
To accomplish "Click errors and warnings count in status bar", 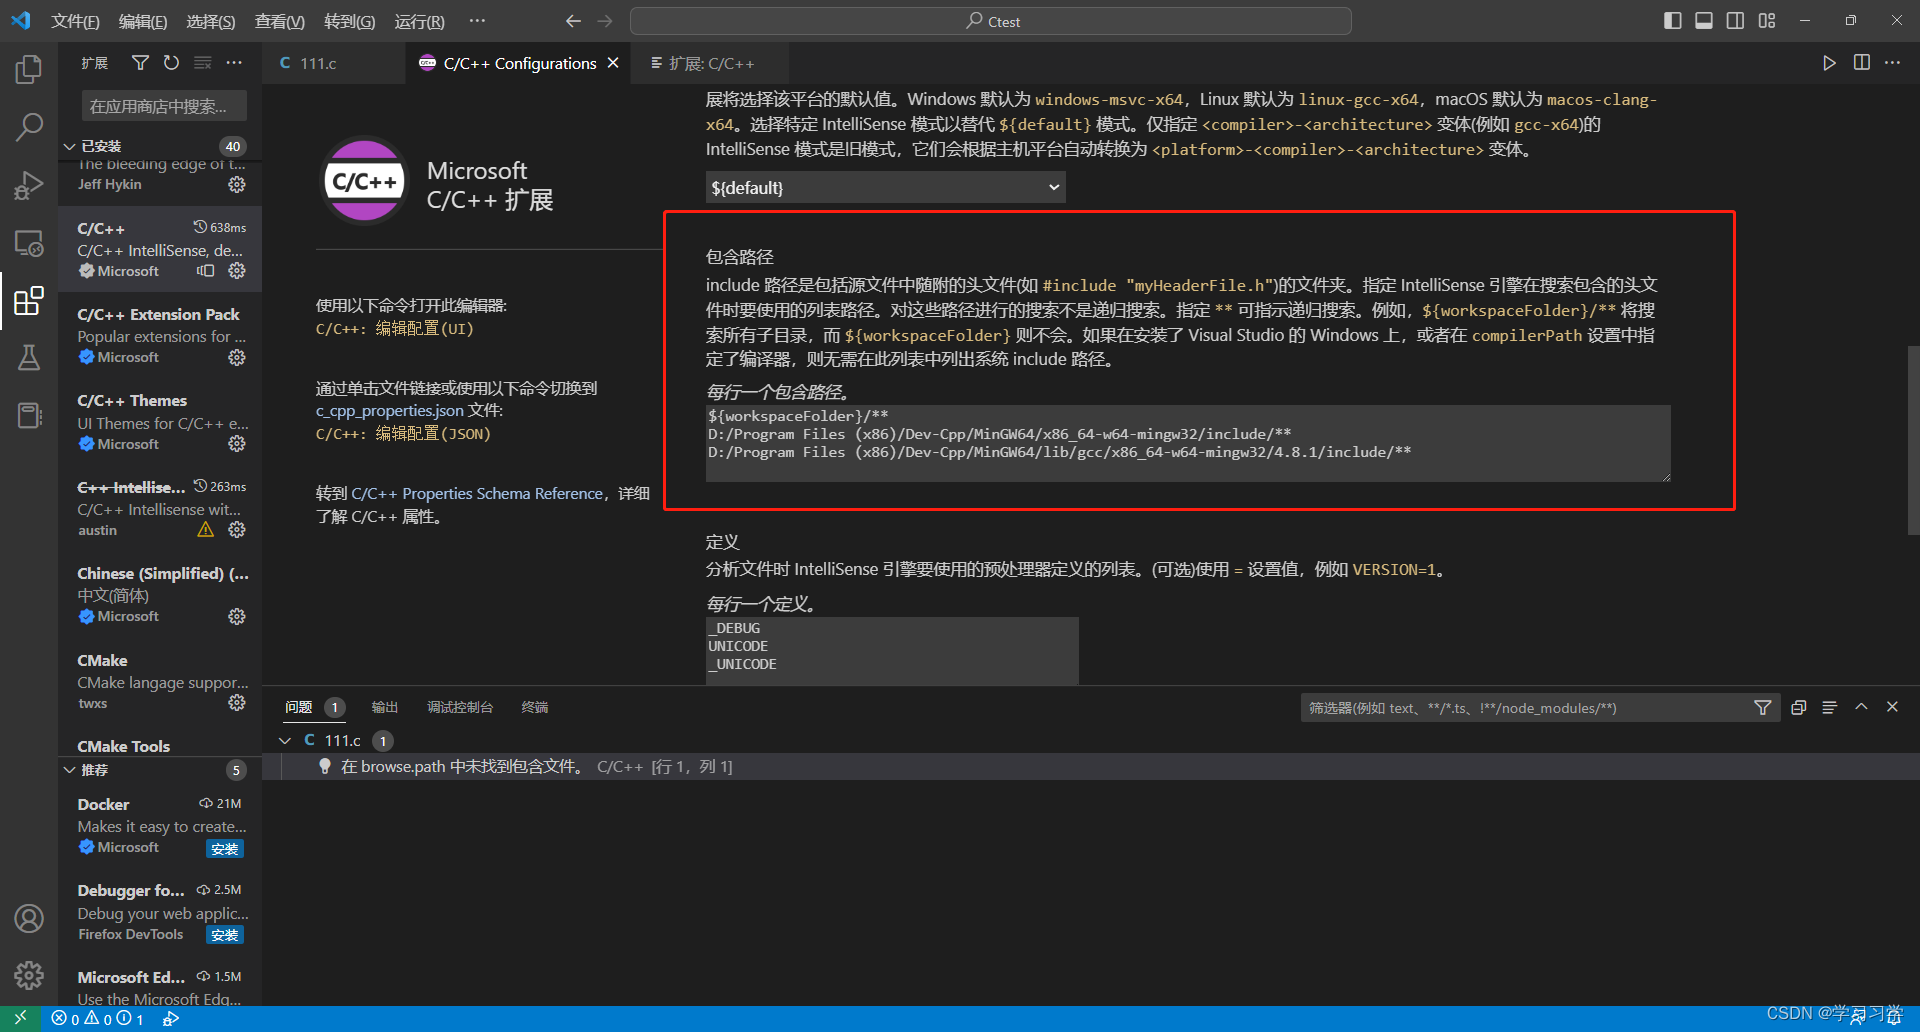I will [98, 1019].
